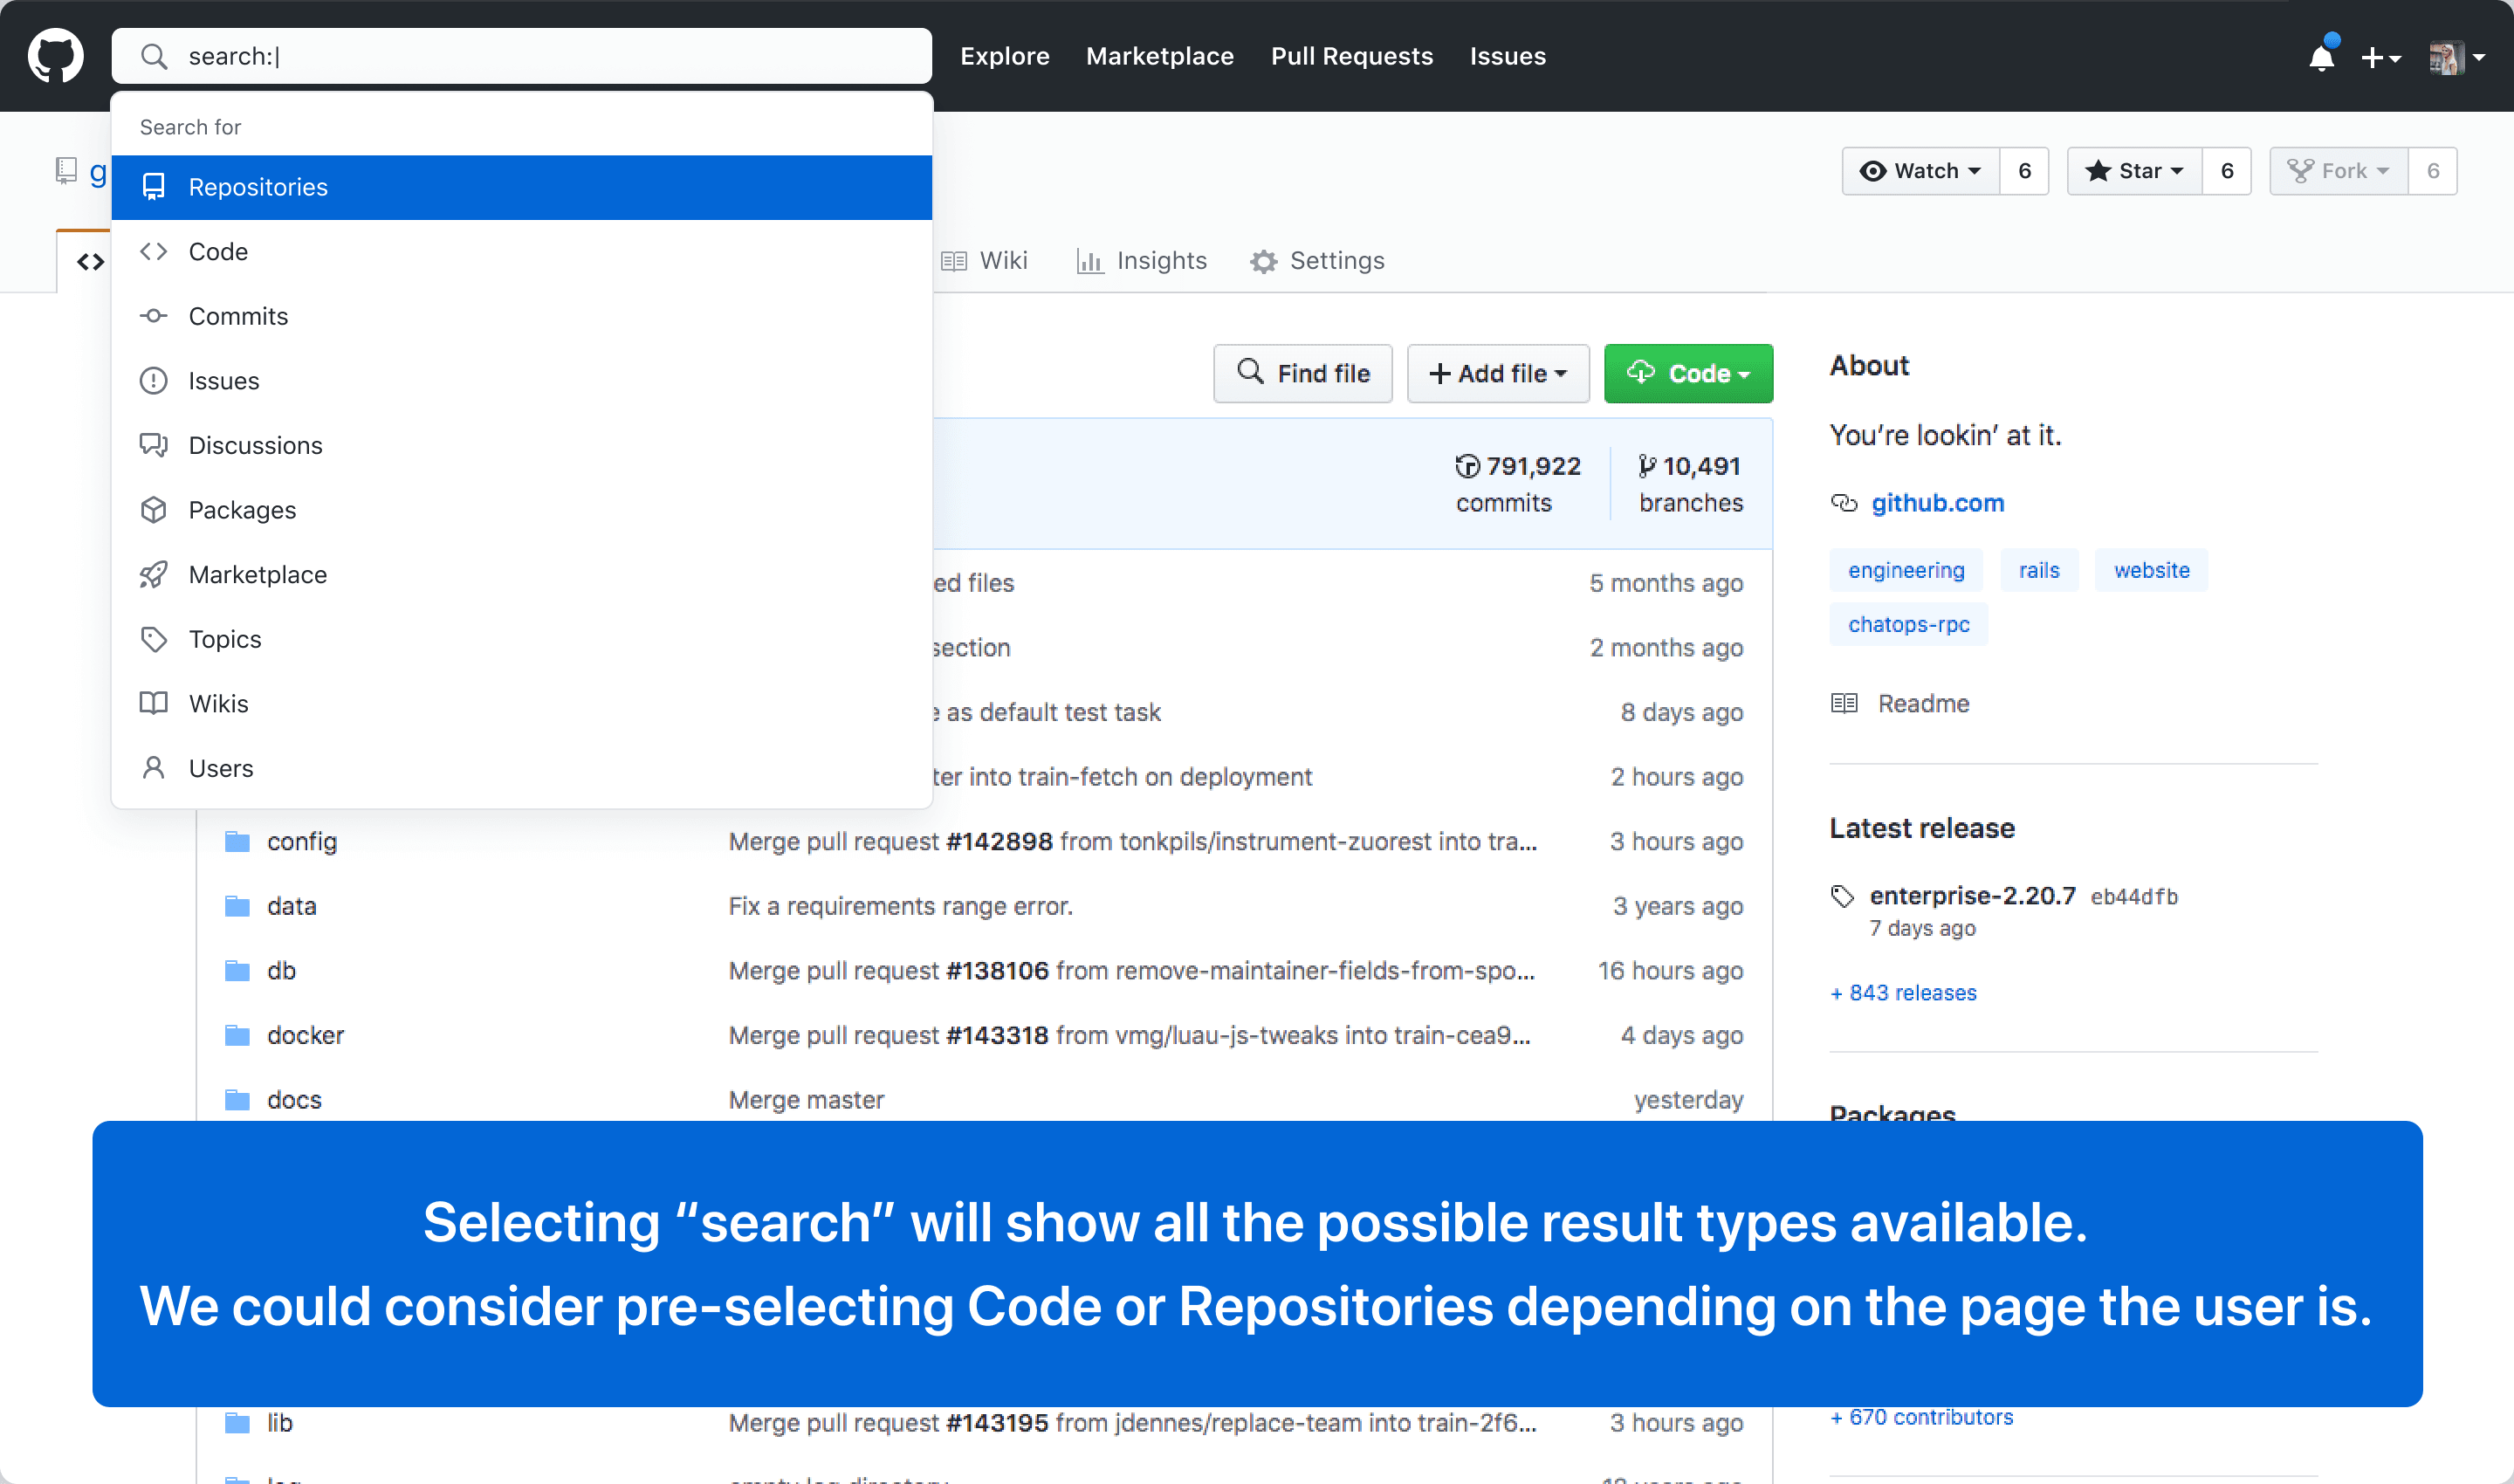Open the docs folder

click(x=294, y=1100)
